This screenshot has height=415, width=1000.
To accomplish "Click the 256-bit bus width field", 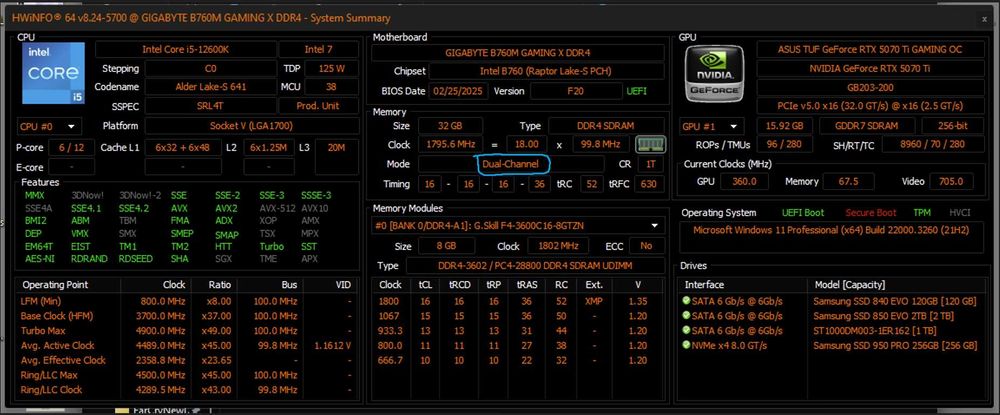I will (x=953, y=126).
